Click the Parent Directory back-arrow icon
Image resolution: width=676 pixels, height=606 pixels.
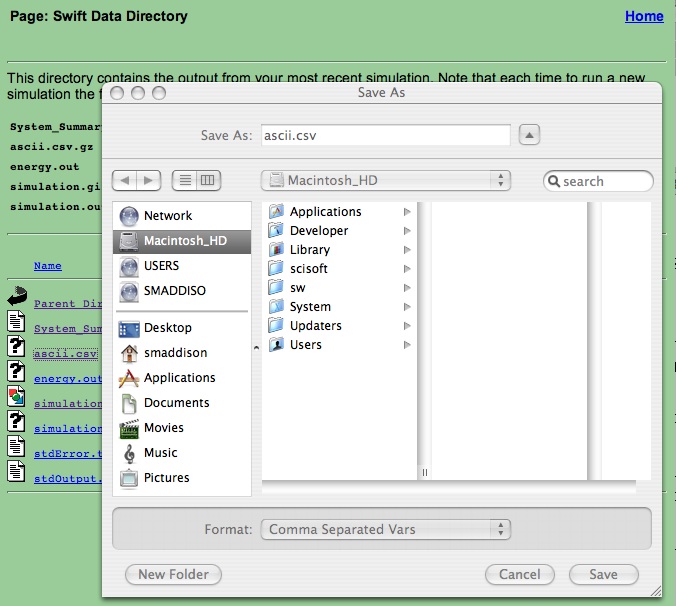pos(17,297)
